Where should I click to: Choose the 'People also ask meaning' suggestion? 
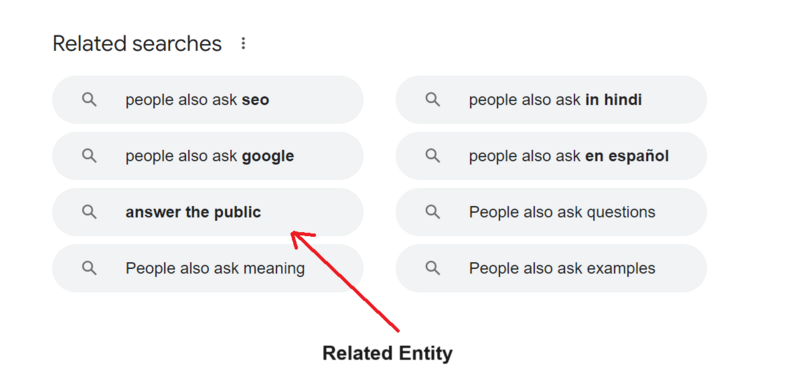pos(208,268)
